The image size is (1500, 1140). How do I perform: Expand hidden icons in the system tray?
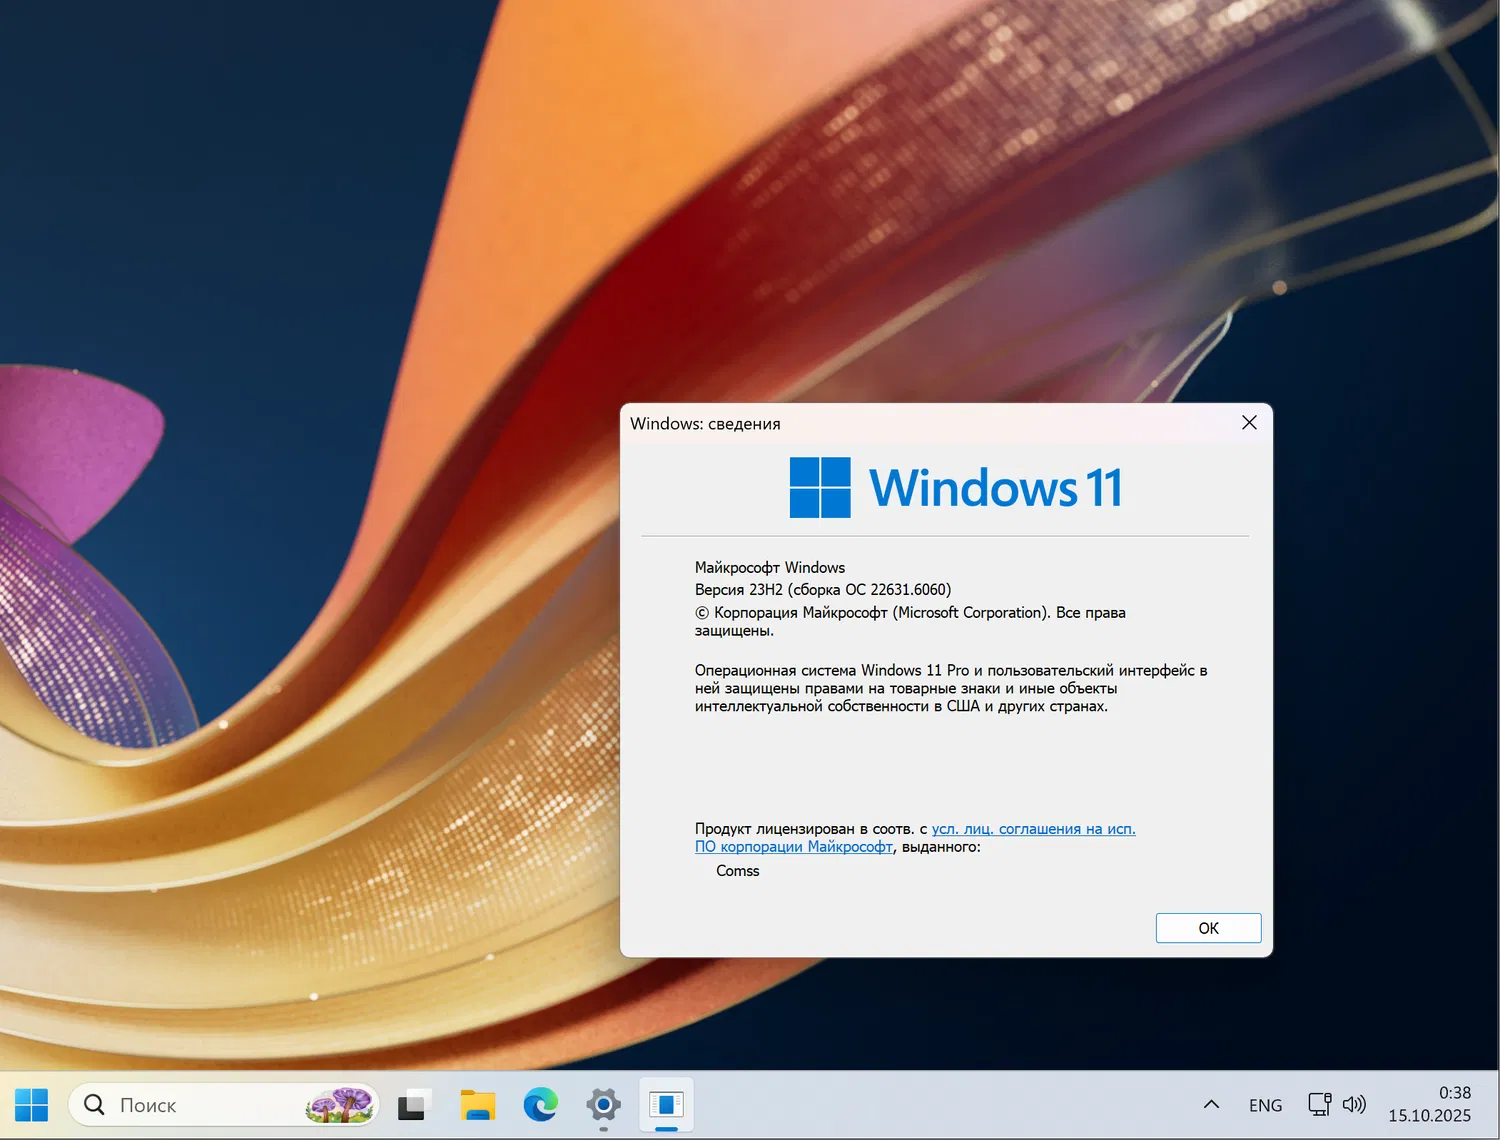coord(1211,1104)
